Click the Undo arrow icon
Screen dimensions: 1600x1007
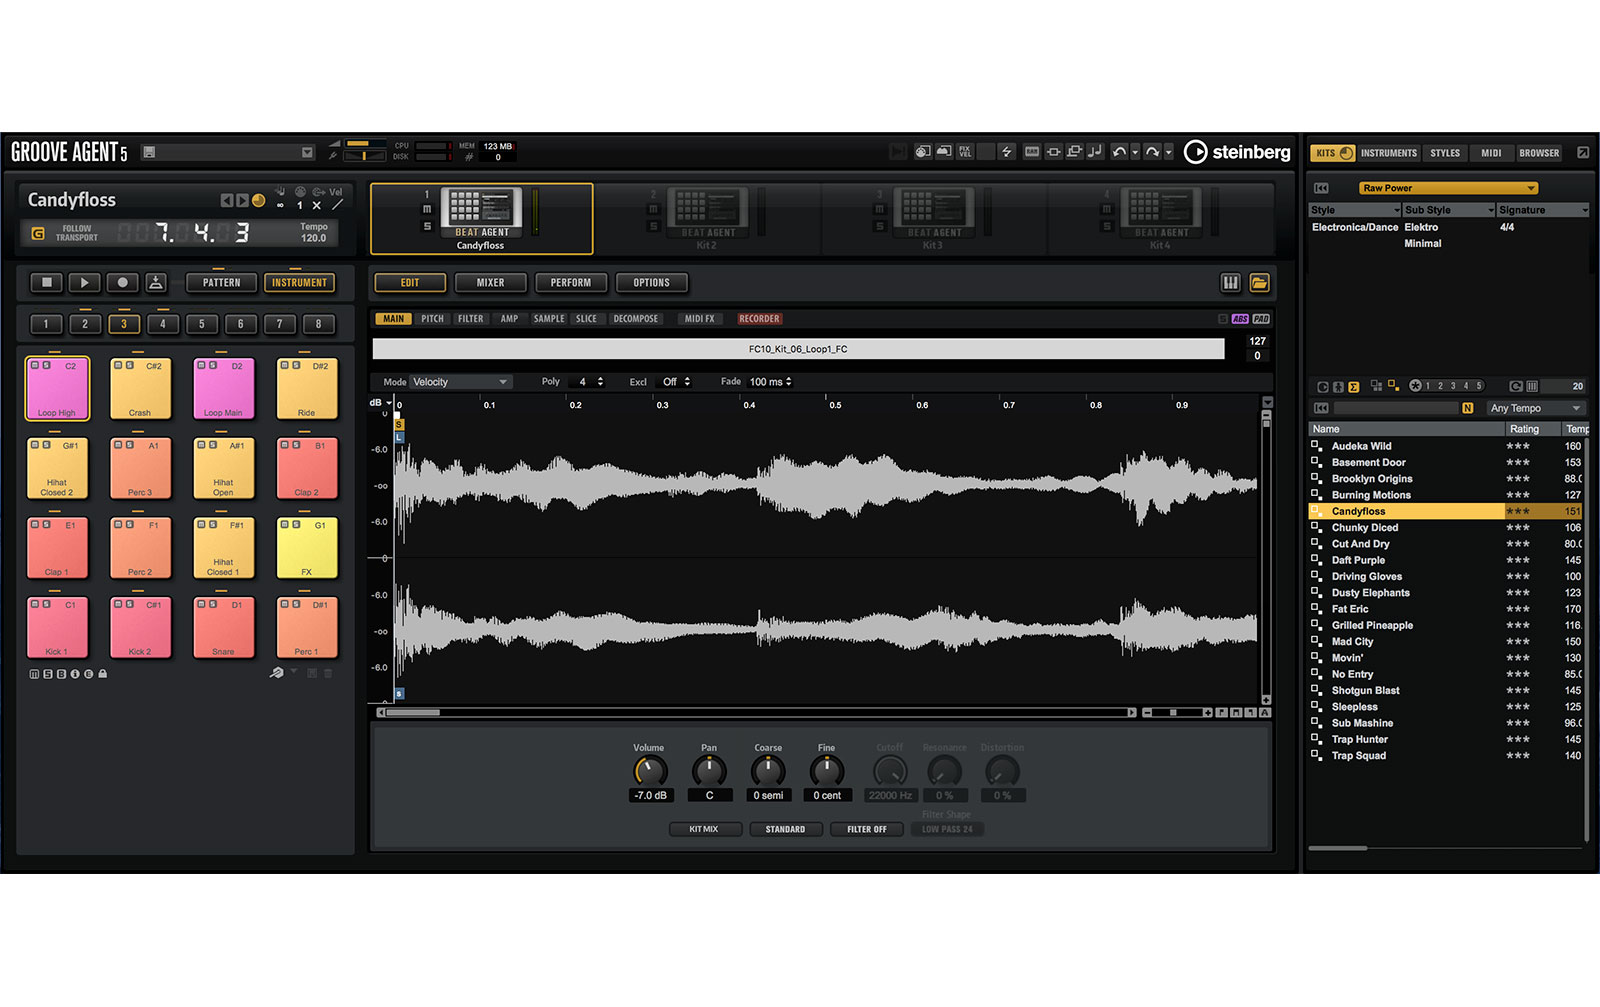coord(1119,152)
